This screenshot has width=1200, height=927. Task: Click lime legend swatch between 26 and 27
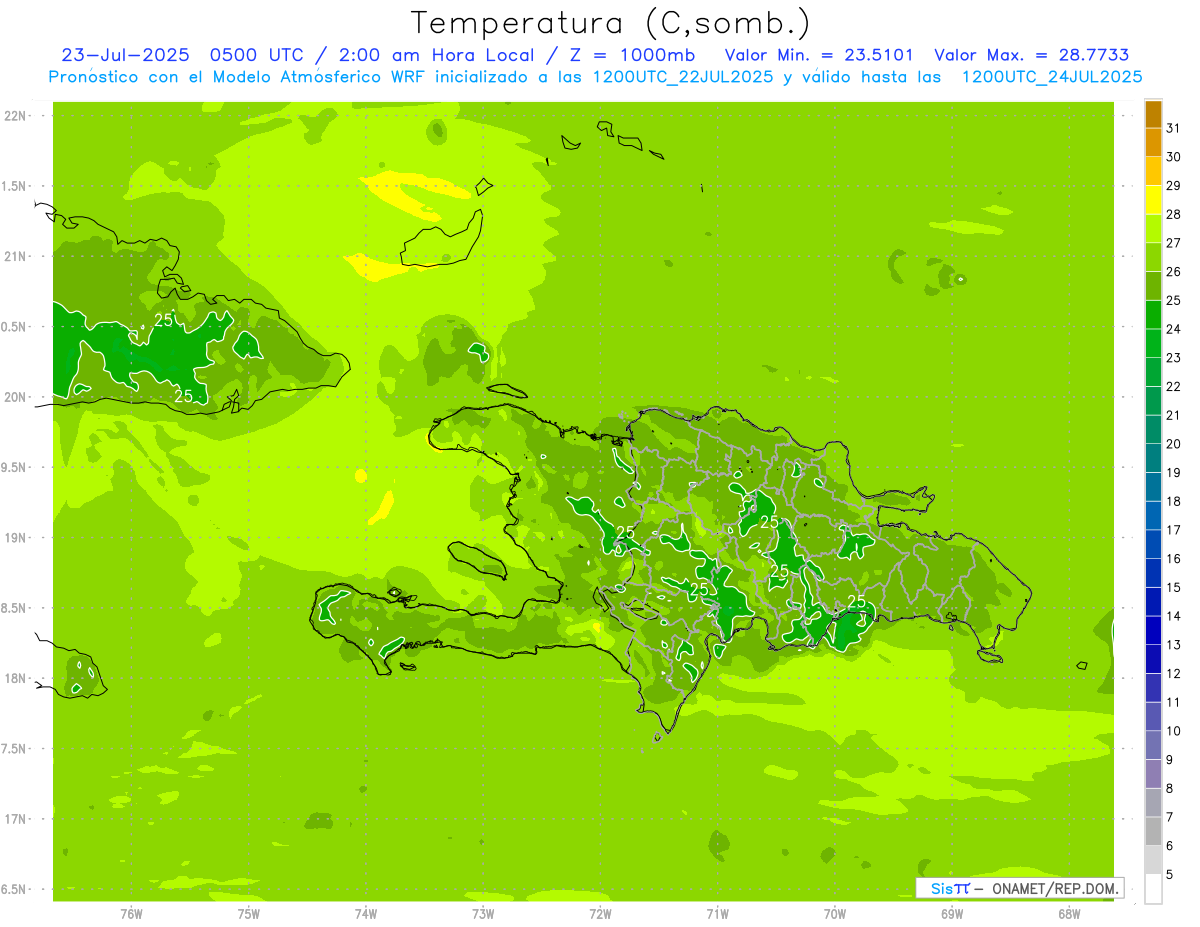pyautogui.click(x=1153, y=258)
